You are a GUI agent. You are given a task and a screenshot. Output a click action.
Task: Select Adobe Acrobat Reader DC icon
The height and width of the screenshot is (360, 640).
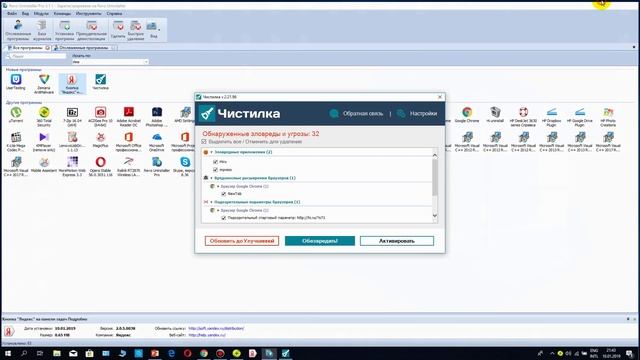(129, 116)
